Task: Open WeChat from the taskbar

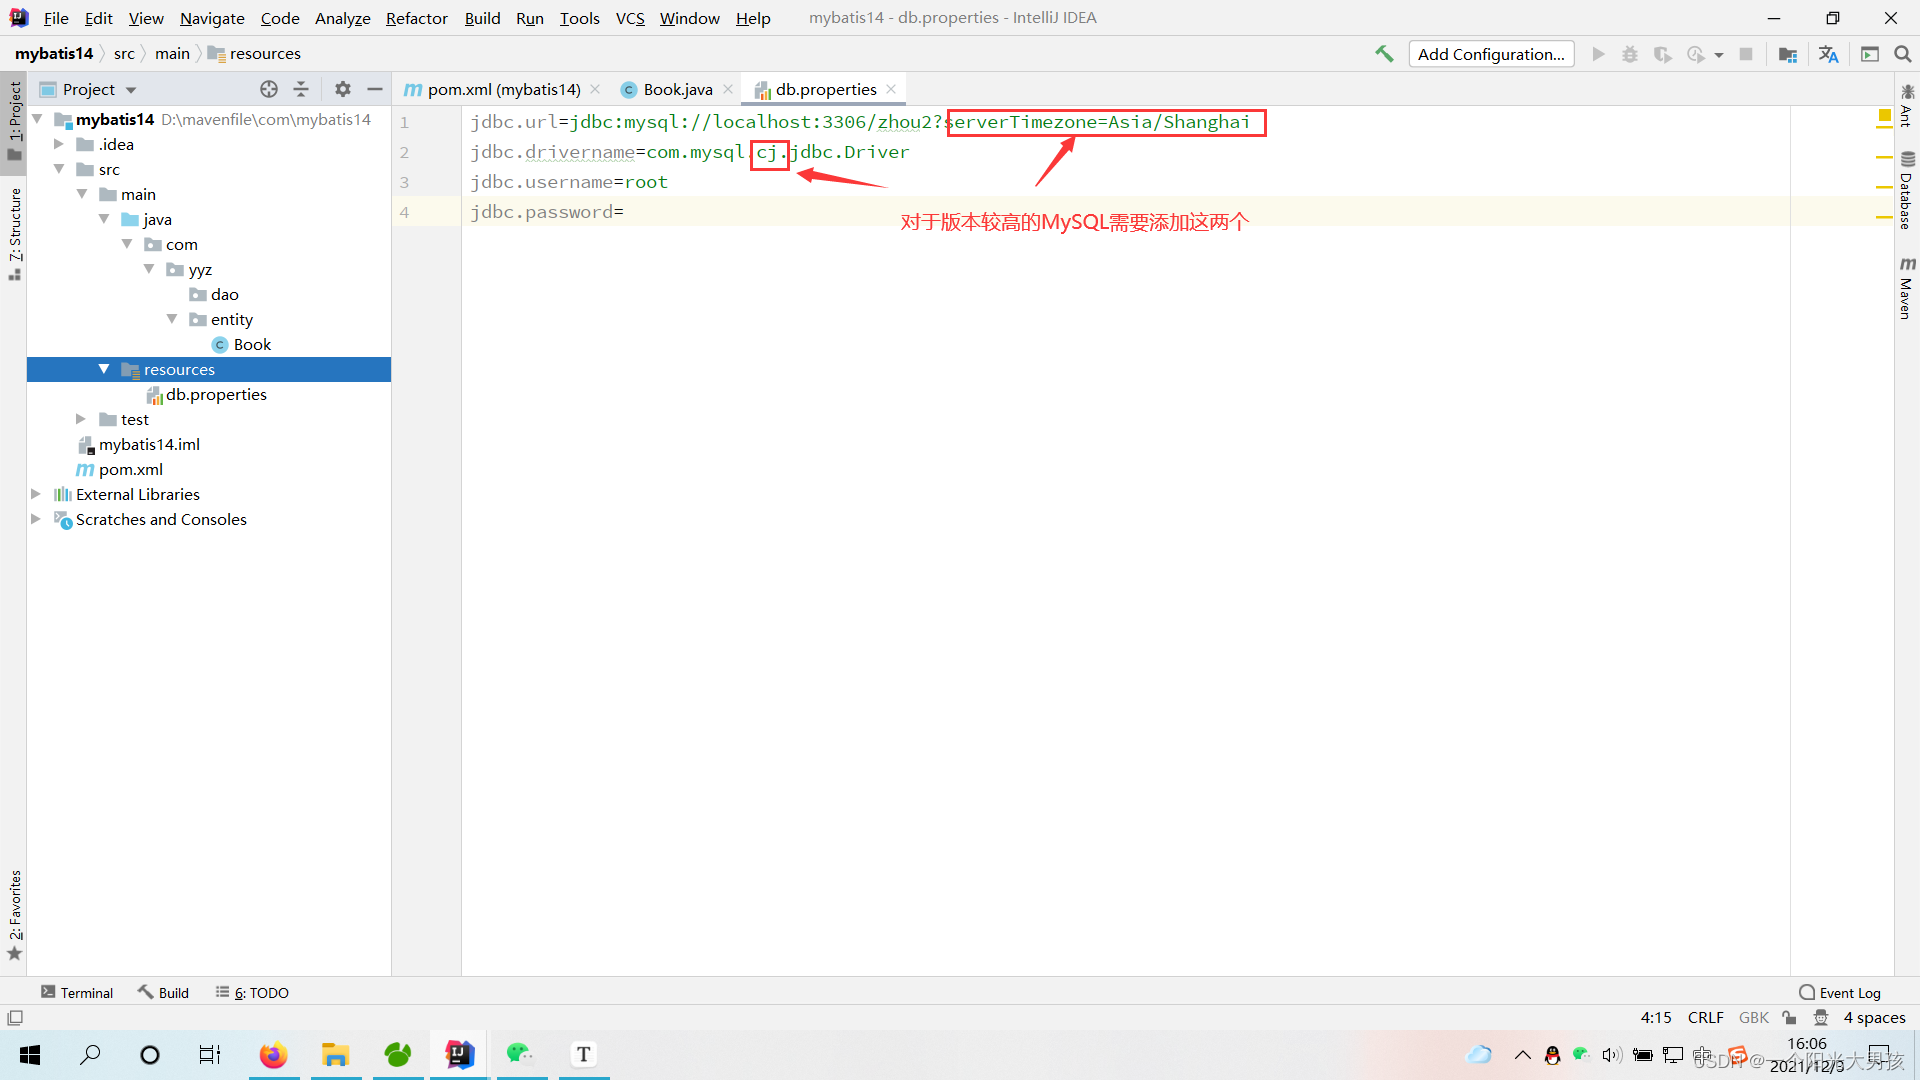Action: point(519,1054)
